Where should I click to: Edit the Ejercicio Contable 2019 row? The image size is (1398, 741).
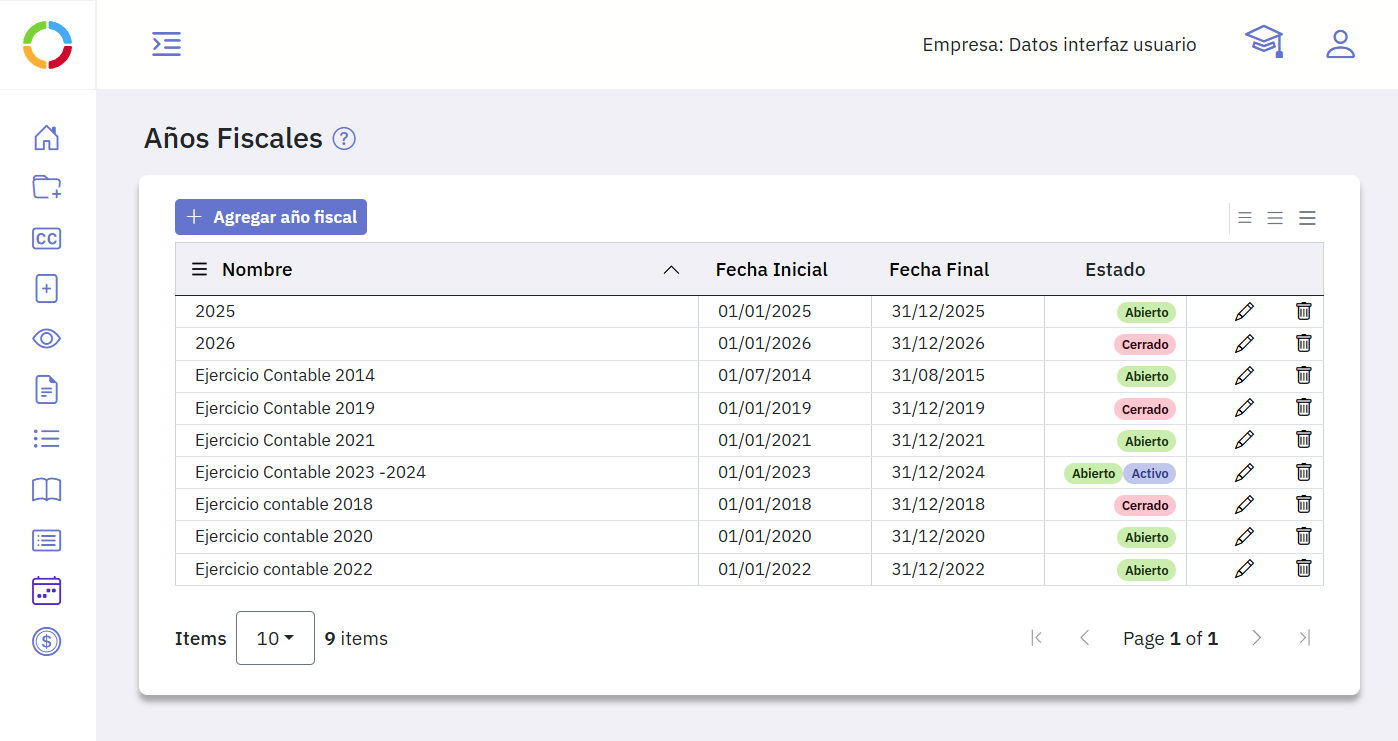[x=1244, y=408]
